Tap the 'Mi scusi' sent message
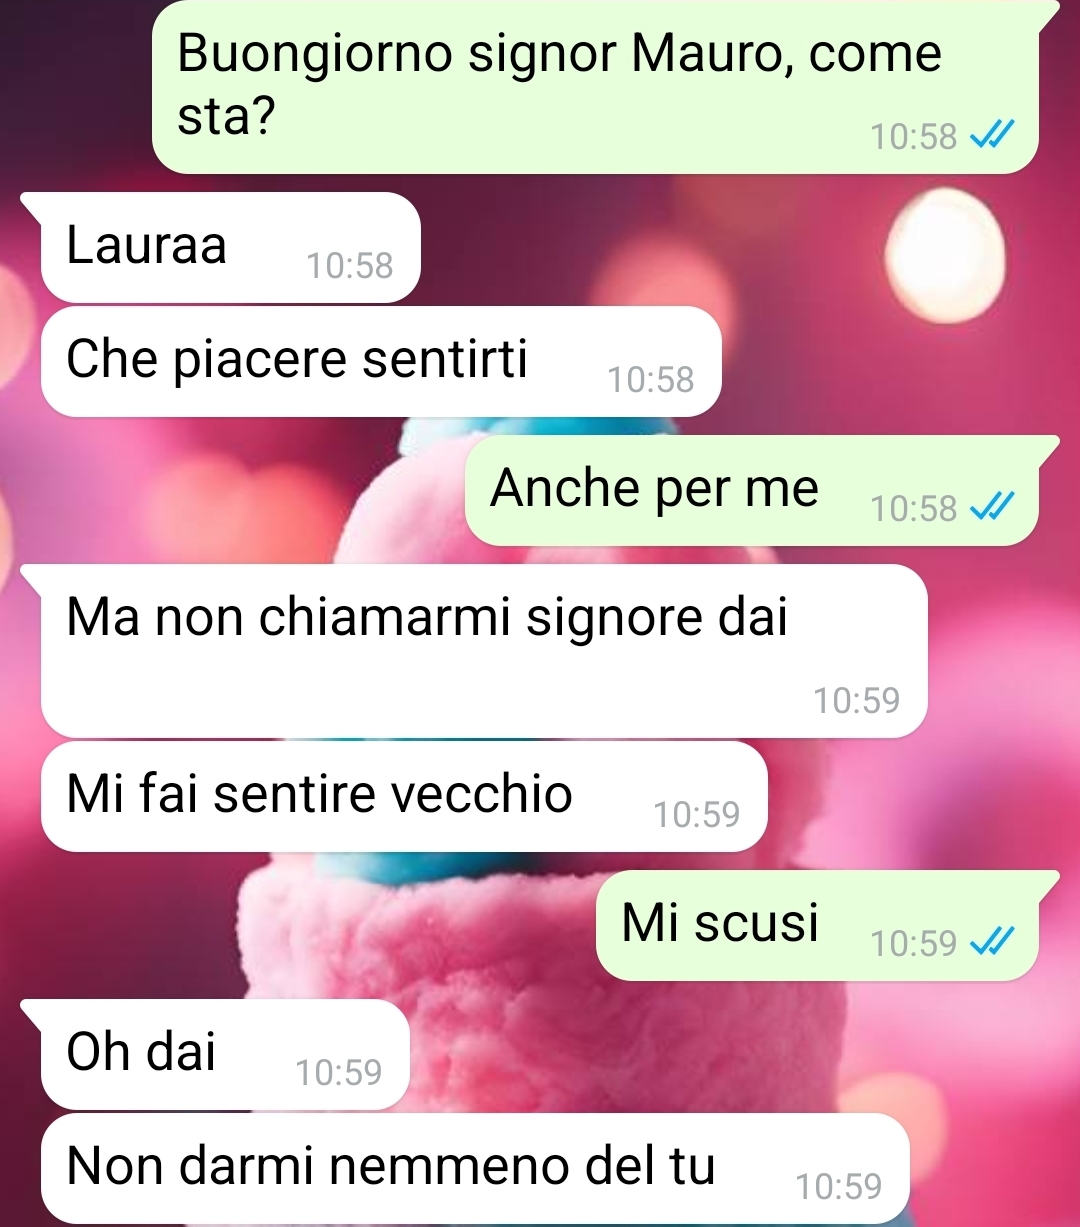This screenshot has height=1227, width=1080. coord(828,925)
